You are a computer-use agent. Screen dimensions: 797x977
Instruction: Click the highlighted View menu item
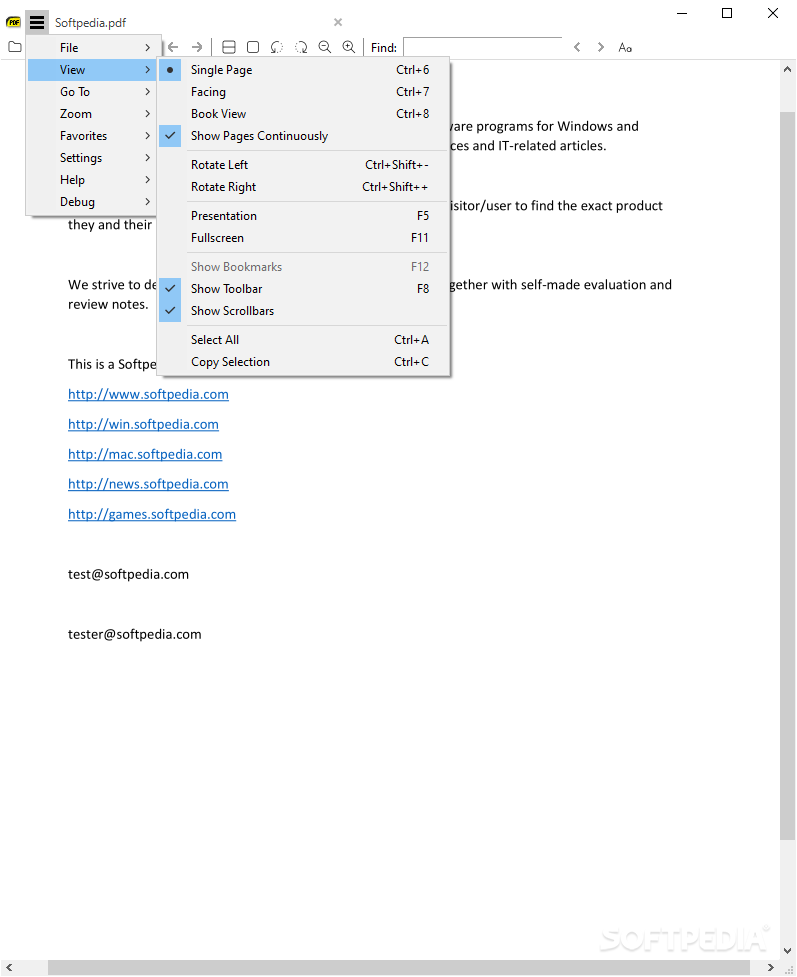91,70
